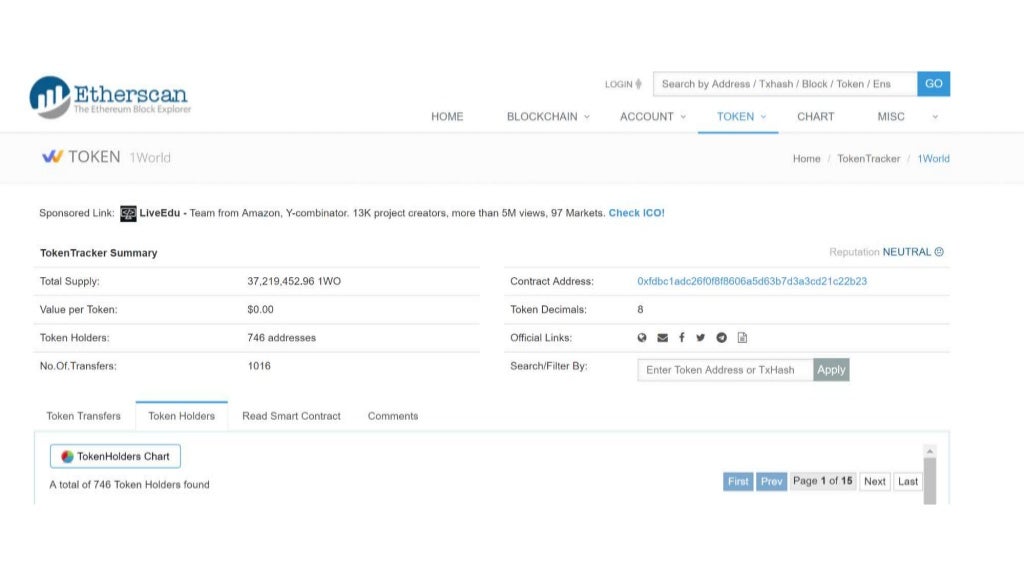Click the LiveEdu sponsor logo icon
This screenshot has width=1024, height=576.
(128, 214)
